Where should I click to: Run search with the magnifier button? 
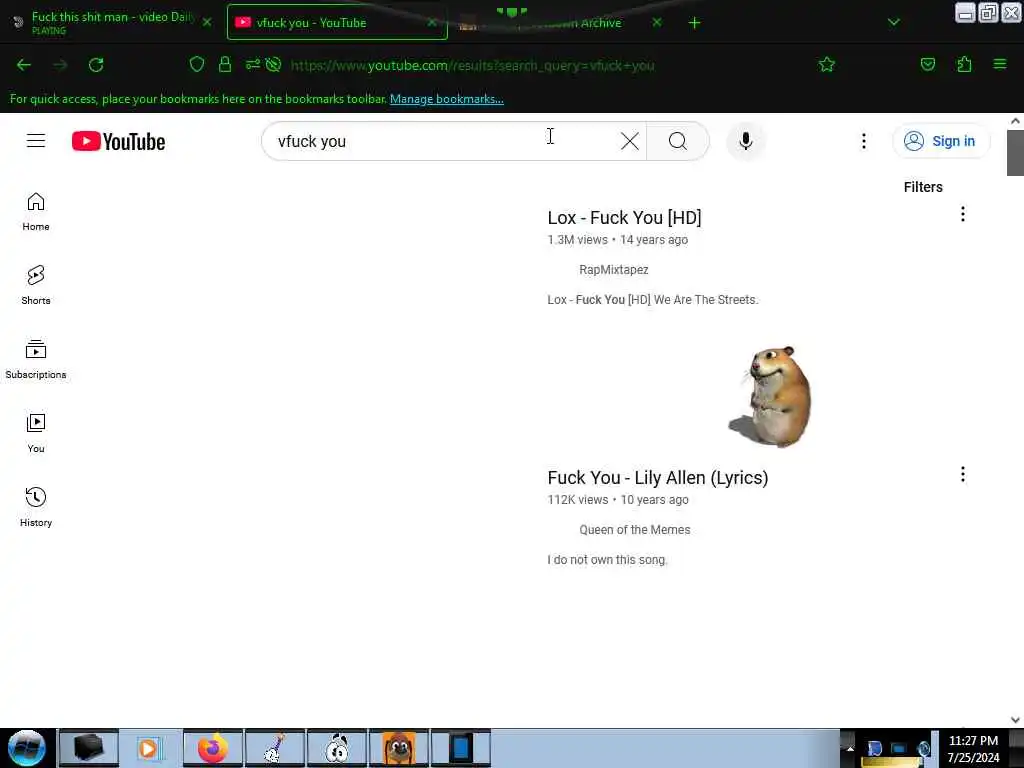[677, 141]
